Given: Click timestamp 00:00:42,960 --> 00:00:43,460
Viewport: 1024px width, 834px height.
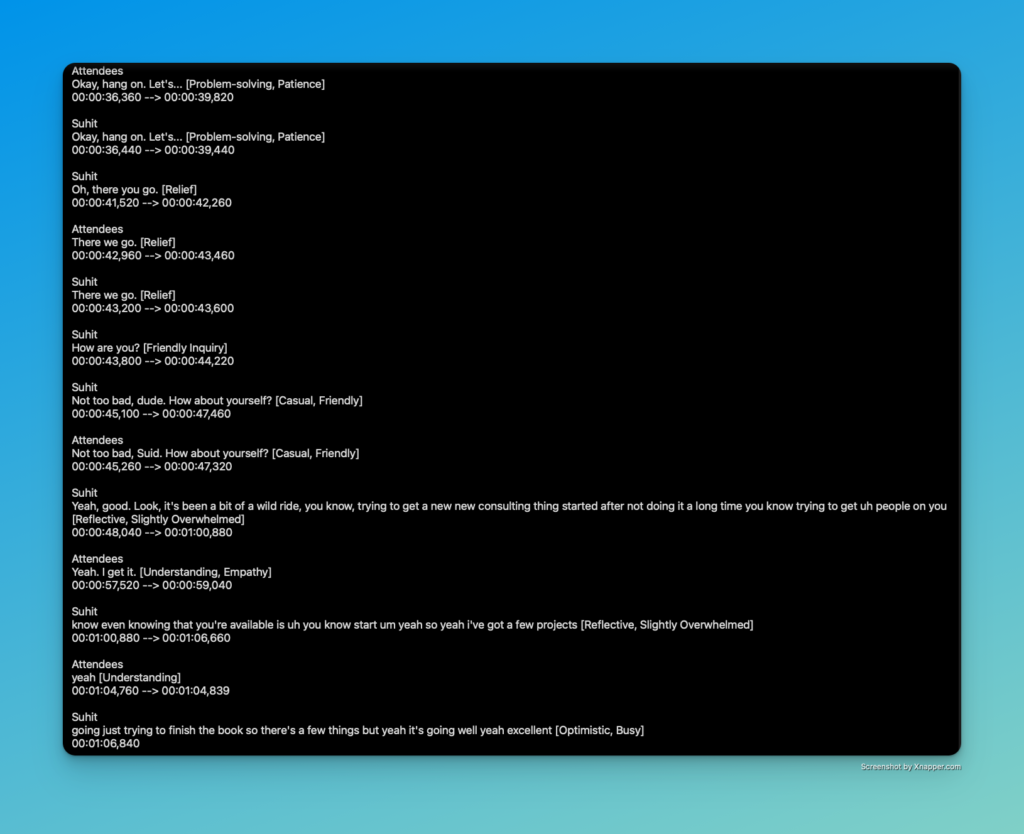Looking at the screenshot, I should coord(152,256).
